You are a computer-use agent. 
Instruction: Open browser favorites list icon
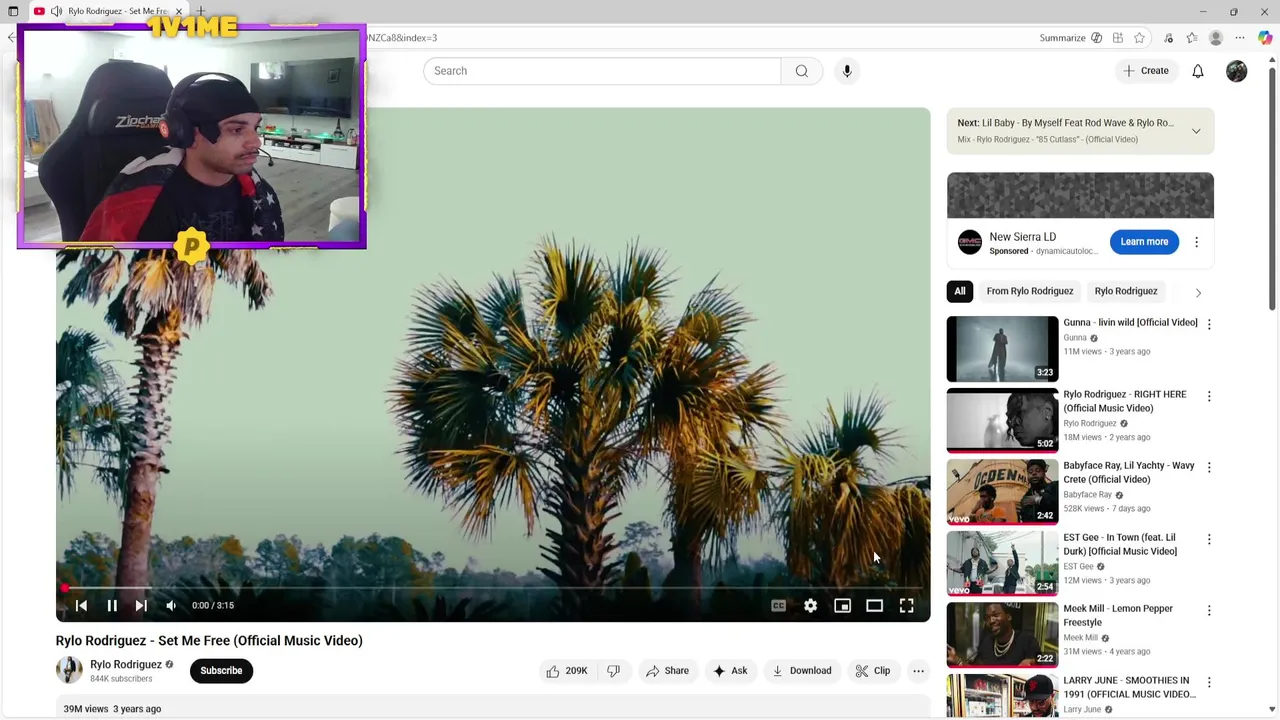1191,38
